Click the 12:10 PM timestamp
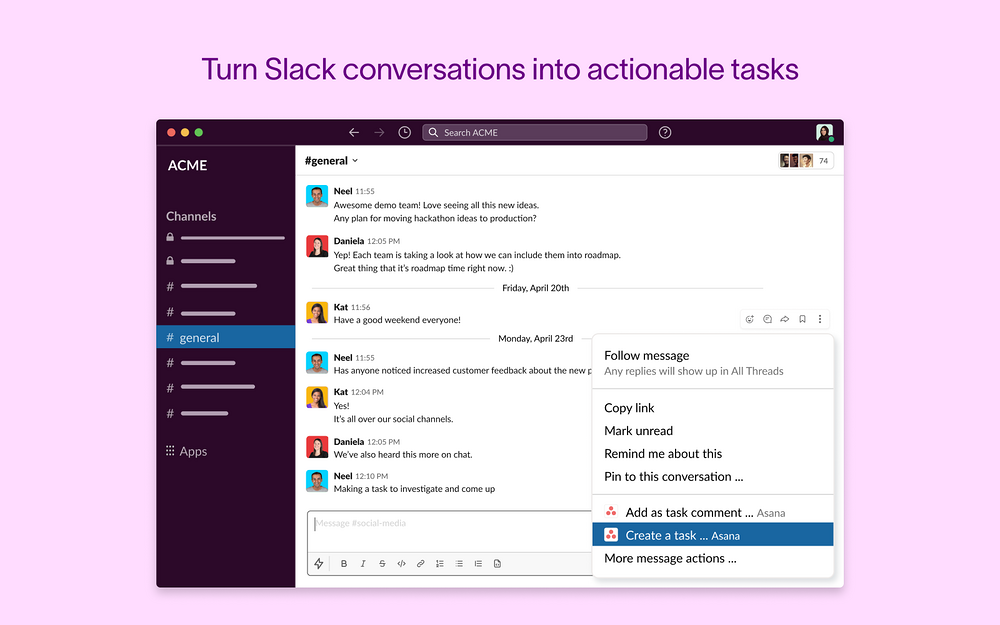1000x625 pixels. pyautogui.click(x=372, y=476)
